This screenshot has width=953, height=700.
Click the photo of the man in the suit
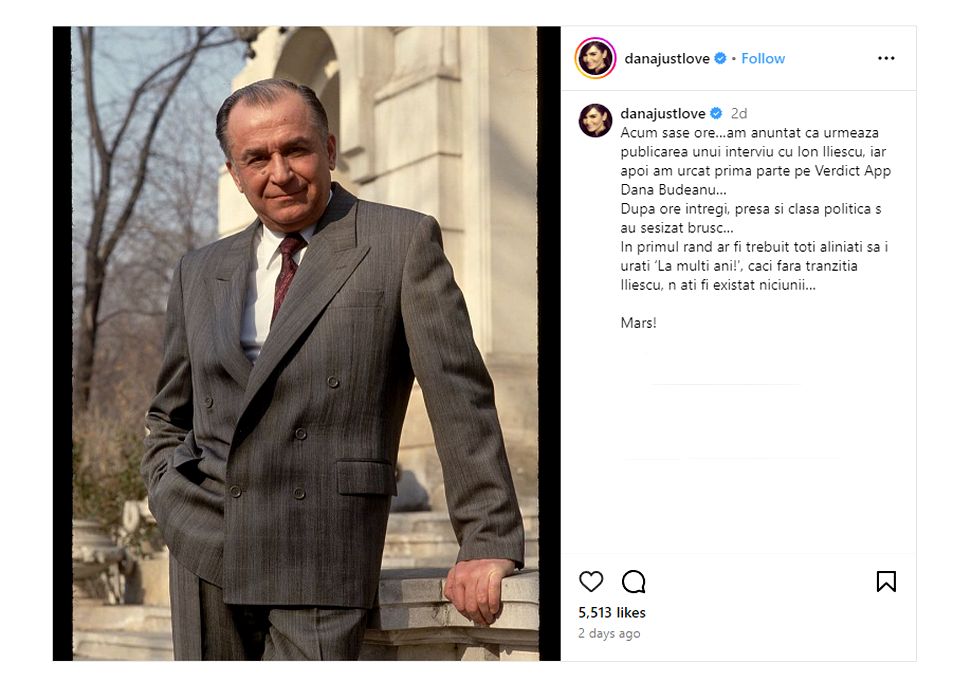[306, 343]
